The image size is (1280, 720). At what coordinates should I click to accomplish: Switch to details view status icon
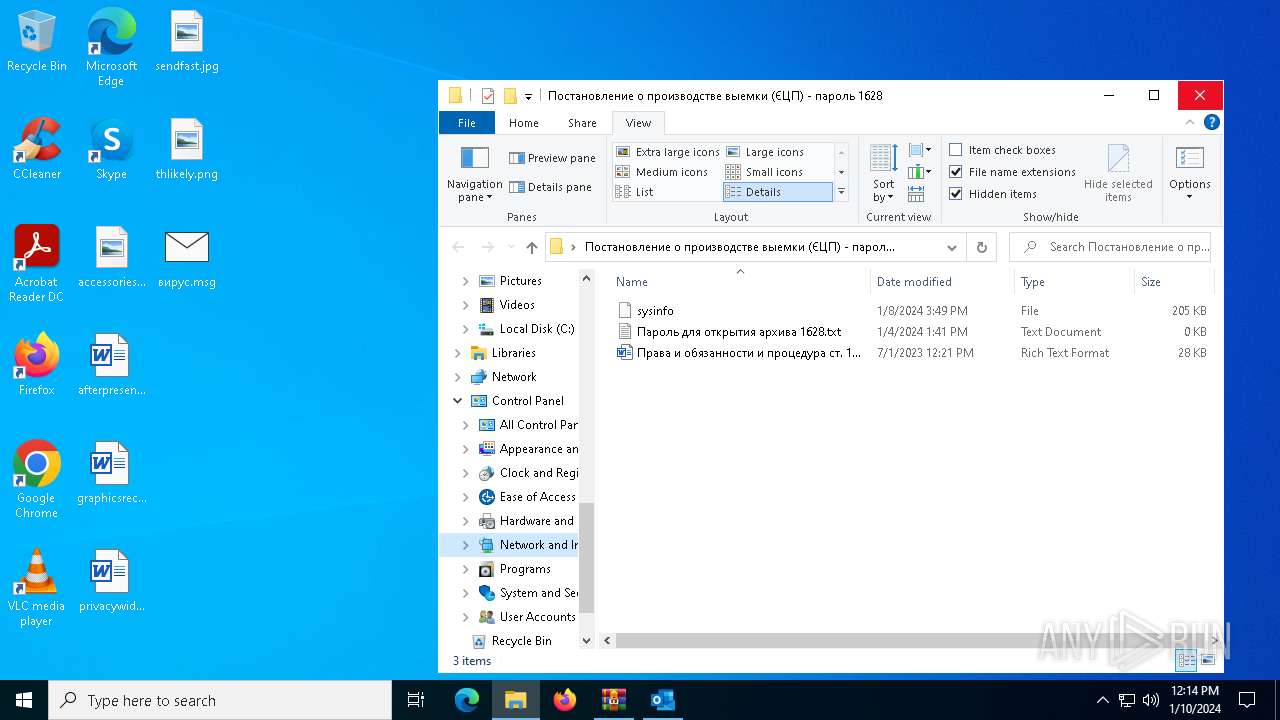pos(1186,660)
